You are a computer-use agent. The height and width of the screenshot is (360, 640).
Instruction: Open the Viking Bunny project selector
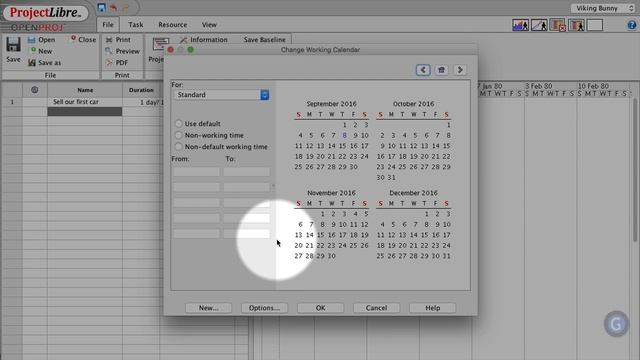pos(603,8)
